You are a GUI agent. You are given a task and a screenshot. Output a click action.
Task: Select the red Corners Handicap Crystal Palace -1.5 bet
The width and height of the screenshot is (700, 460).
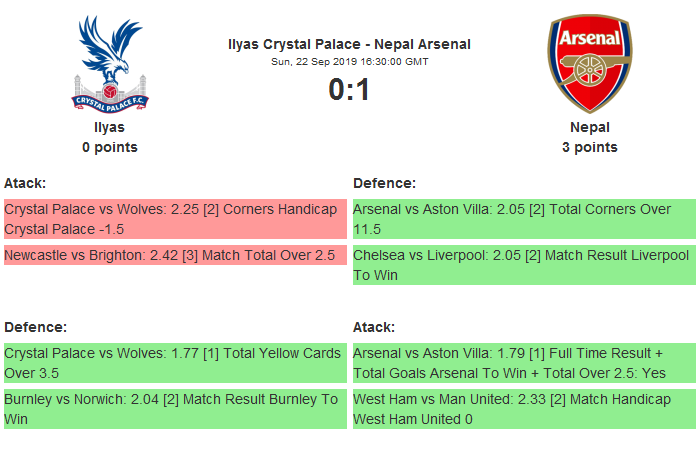click(x=175, y=219)
